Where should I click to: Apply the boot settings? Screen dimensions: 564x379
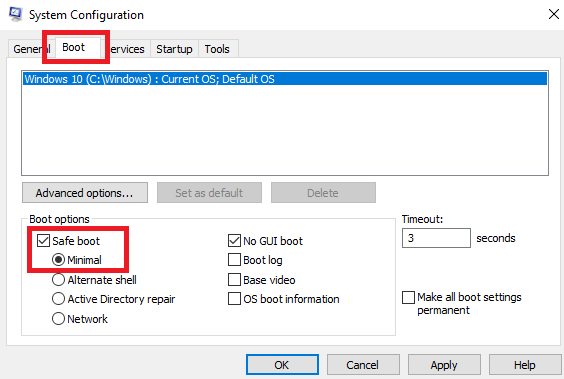pyautogui.click(x=444, y=365)
